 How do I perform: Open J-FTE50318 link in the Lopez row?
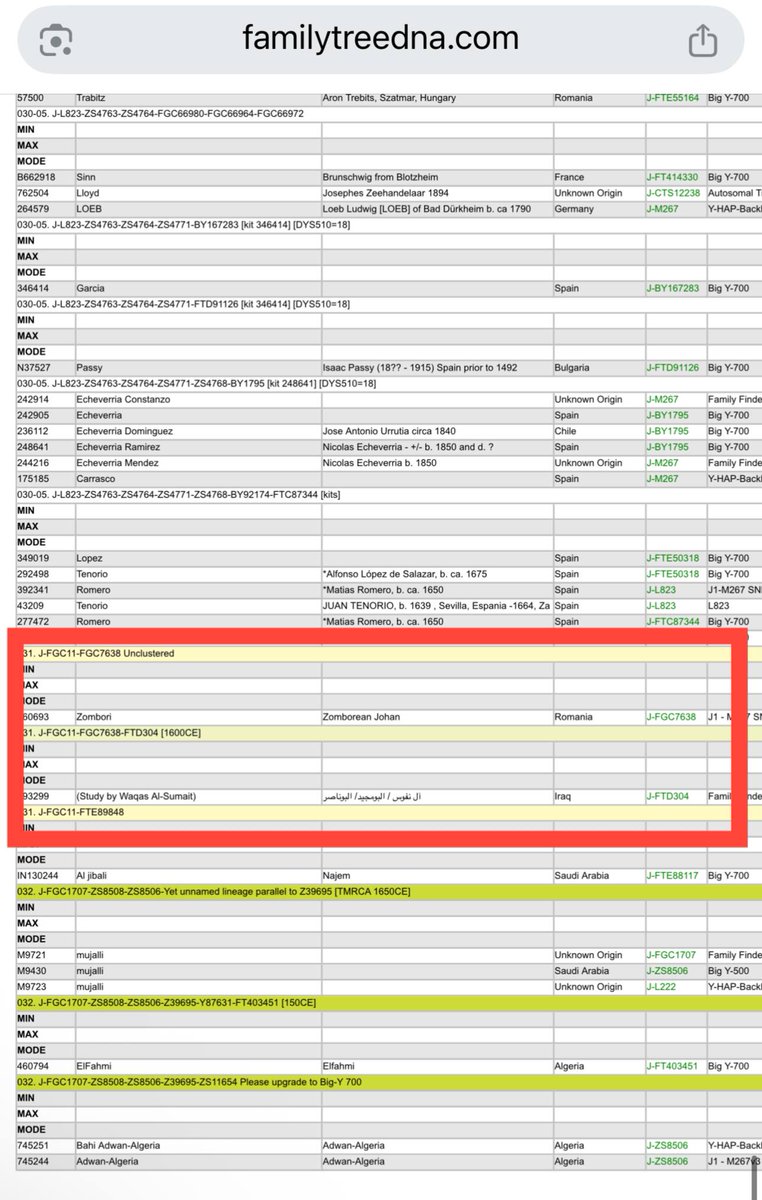pos(673,558)
